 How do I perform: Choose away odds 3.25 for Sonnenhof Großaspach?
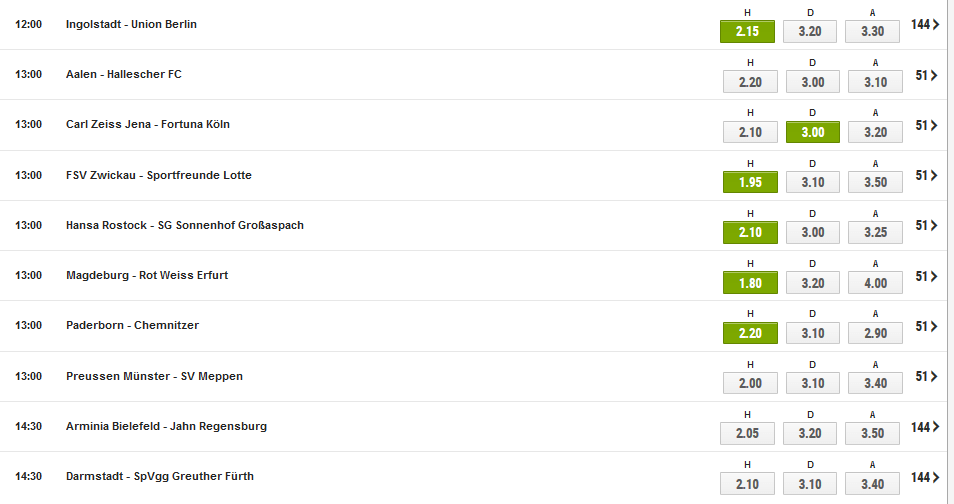point(876,233)
